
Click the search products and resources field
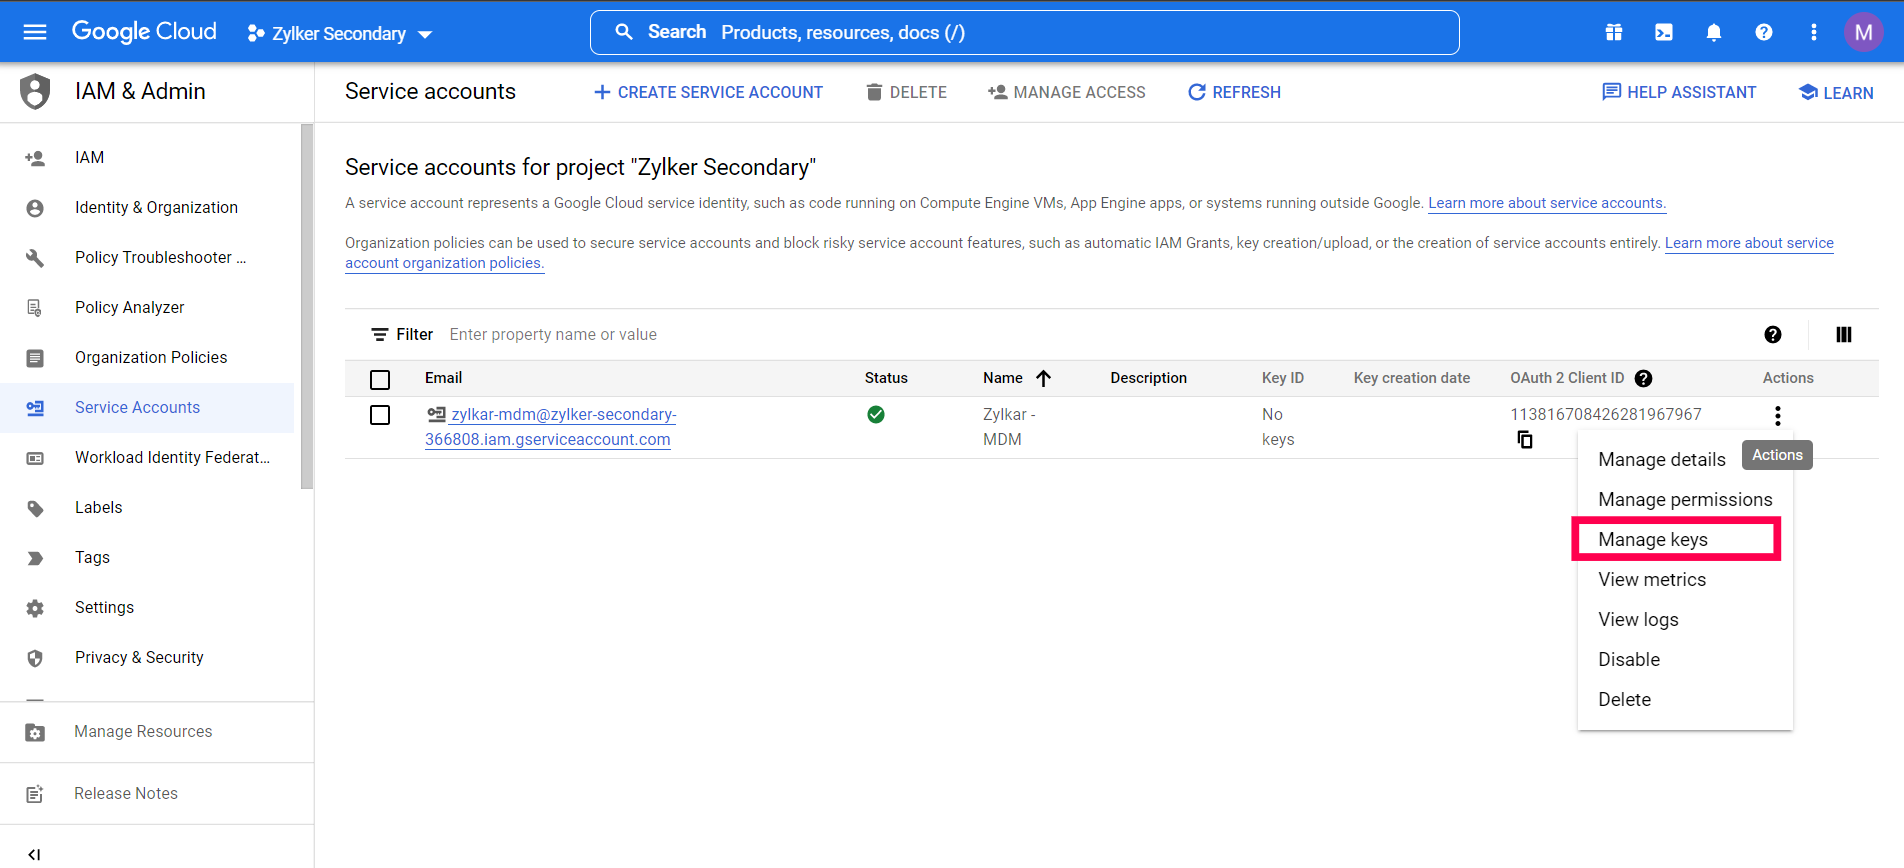click(1025, 32)
